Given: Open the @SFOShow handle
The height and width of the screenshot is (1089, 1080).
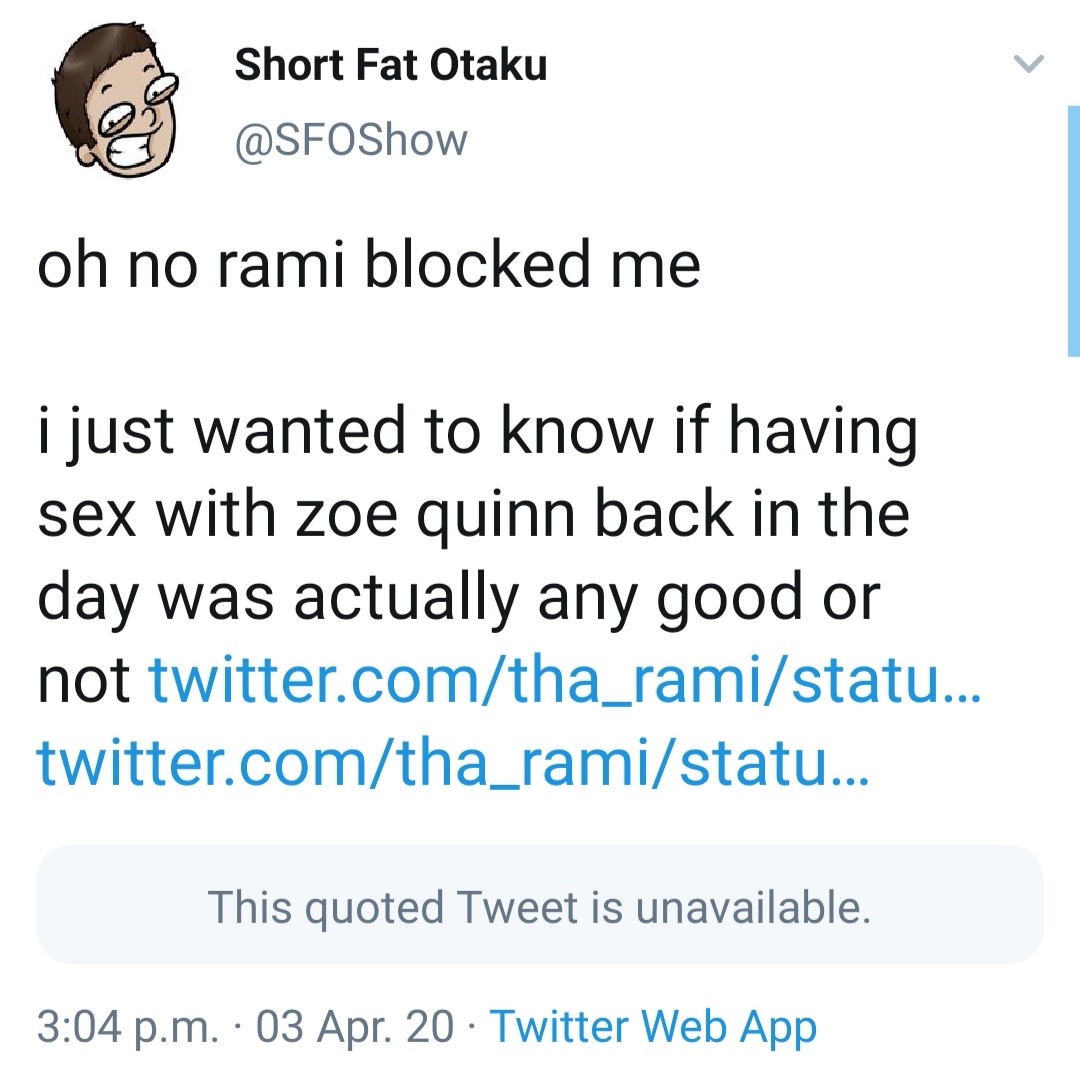Looking at the screenshot, I should (350, 140).
